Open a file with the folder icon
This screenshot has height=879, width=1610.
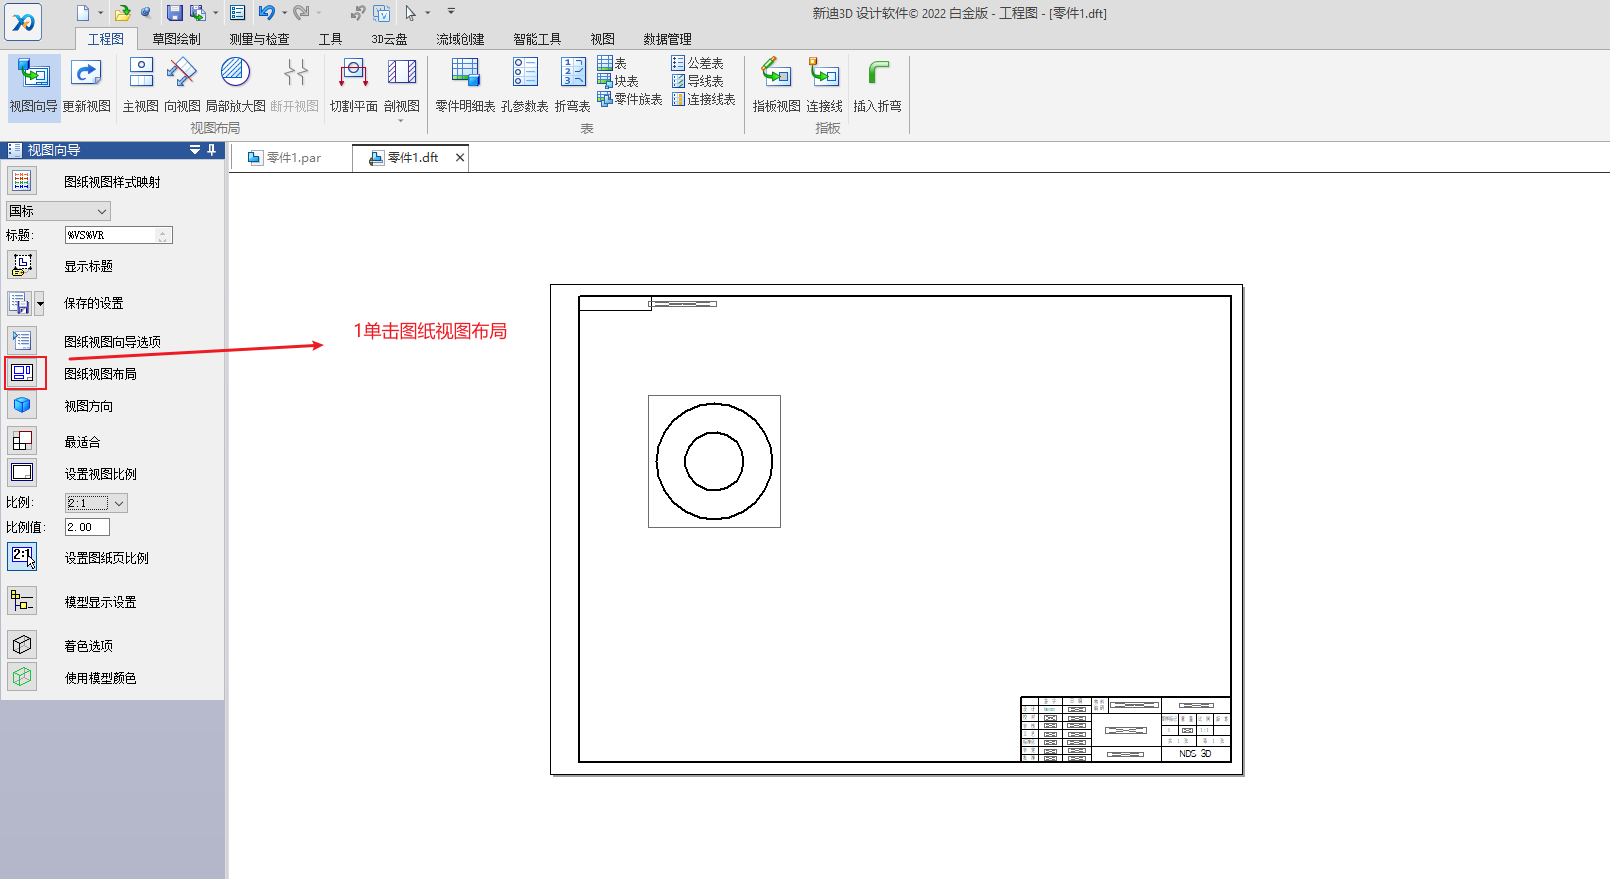click(122, 13)
